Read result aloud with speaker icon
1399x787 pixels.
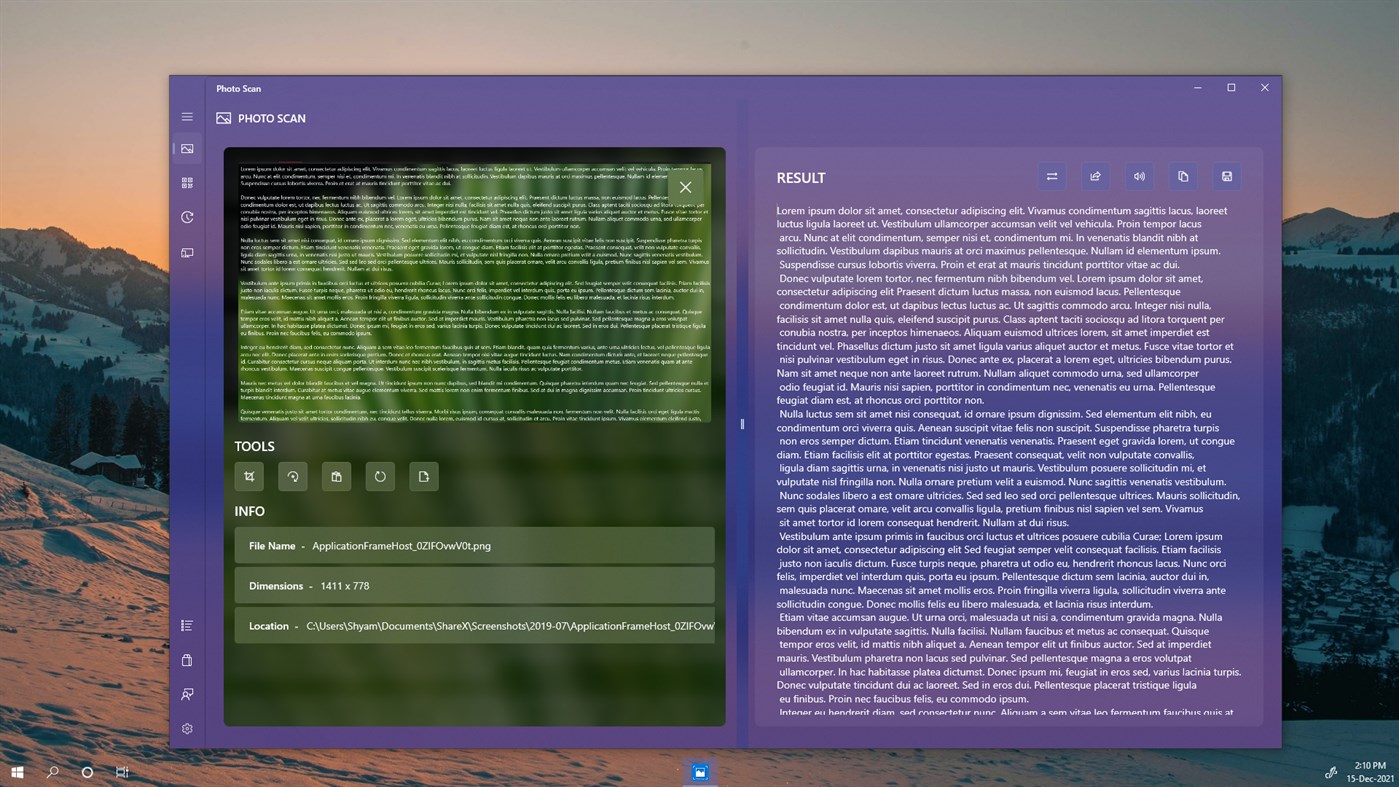(1139, 177)
